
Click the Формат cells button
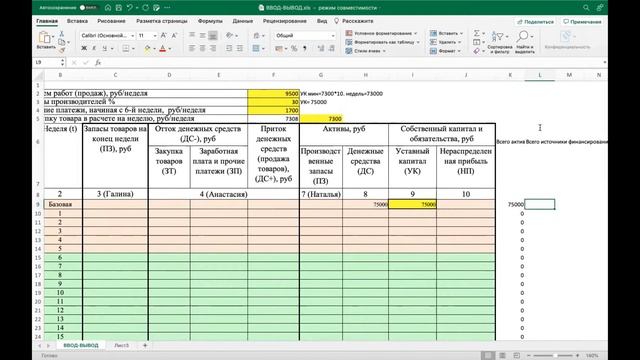[445, 51]
